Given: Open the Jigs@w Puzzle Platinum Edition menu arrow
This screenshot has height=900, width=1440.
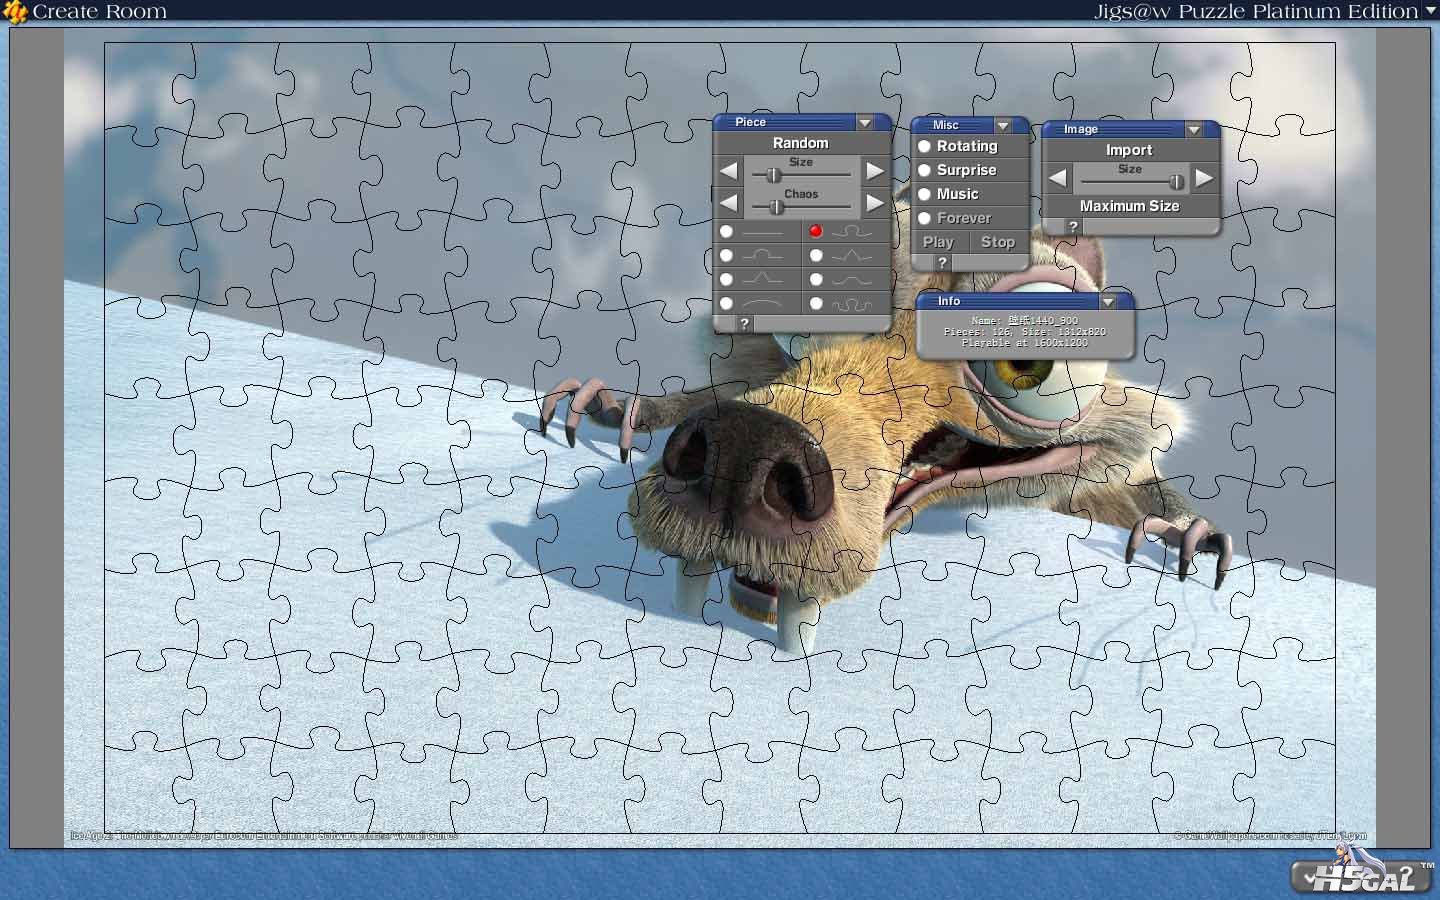Looking at the screenshot, I should 1430,11.
